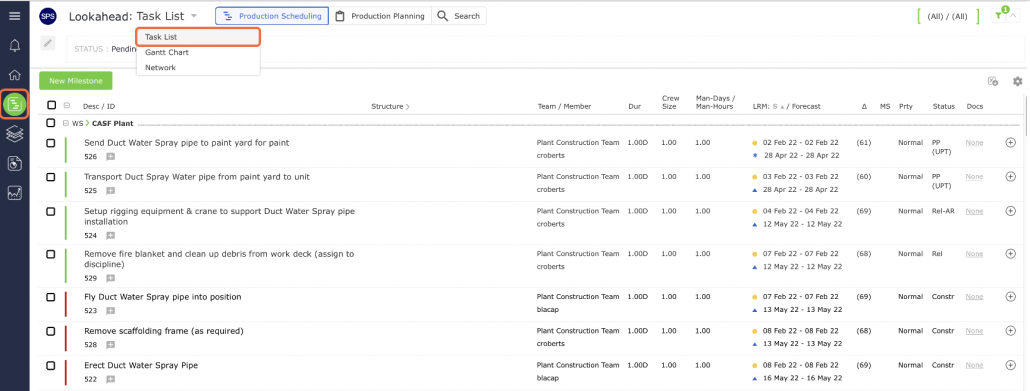Click the Rel-AR status on task 524
Viewport: 1030px width, 391px height.
pyautogui.click(x=943, y=211)
